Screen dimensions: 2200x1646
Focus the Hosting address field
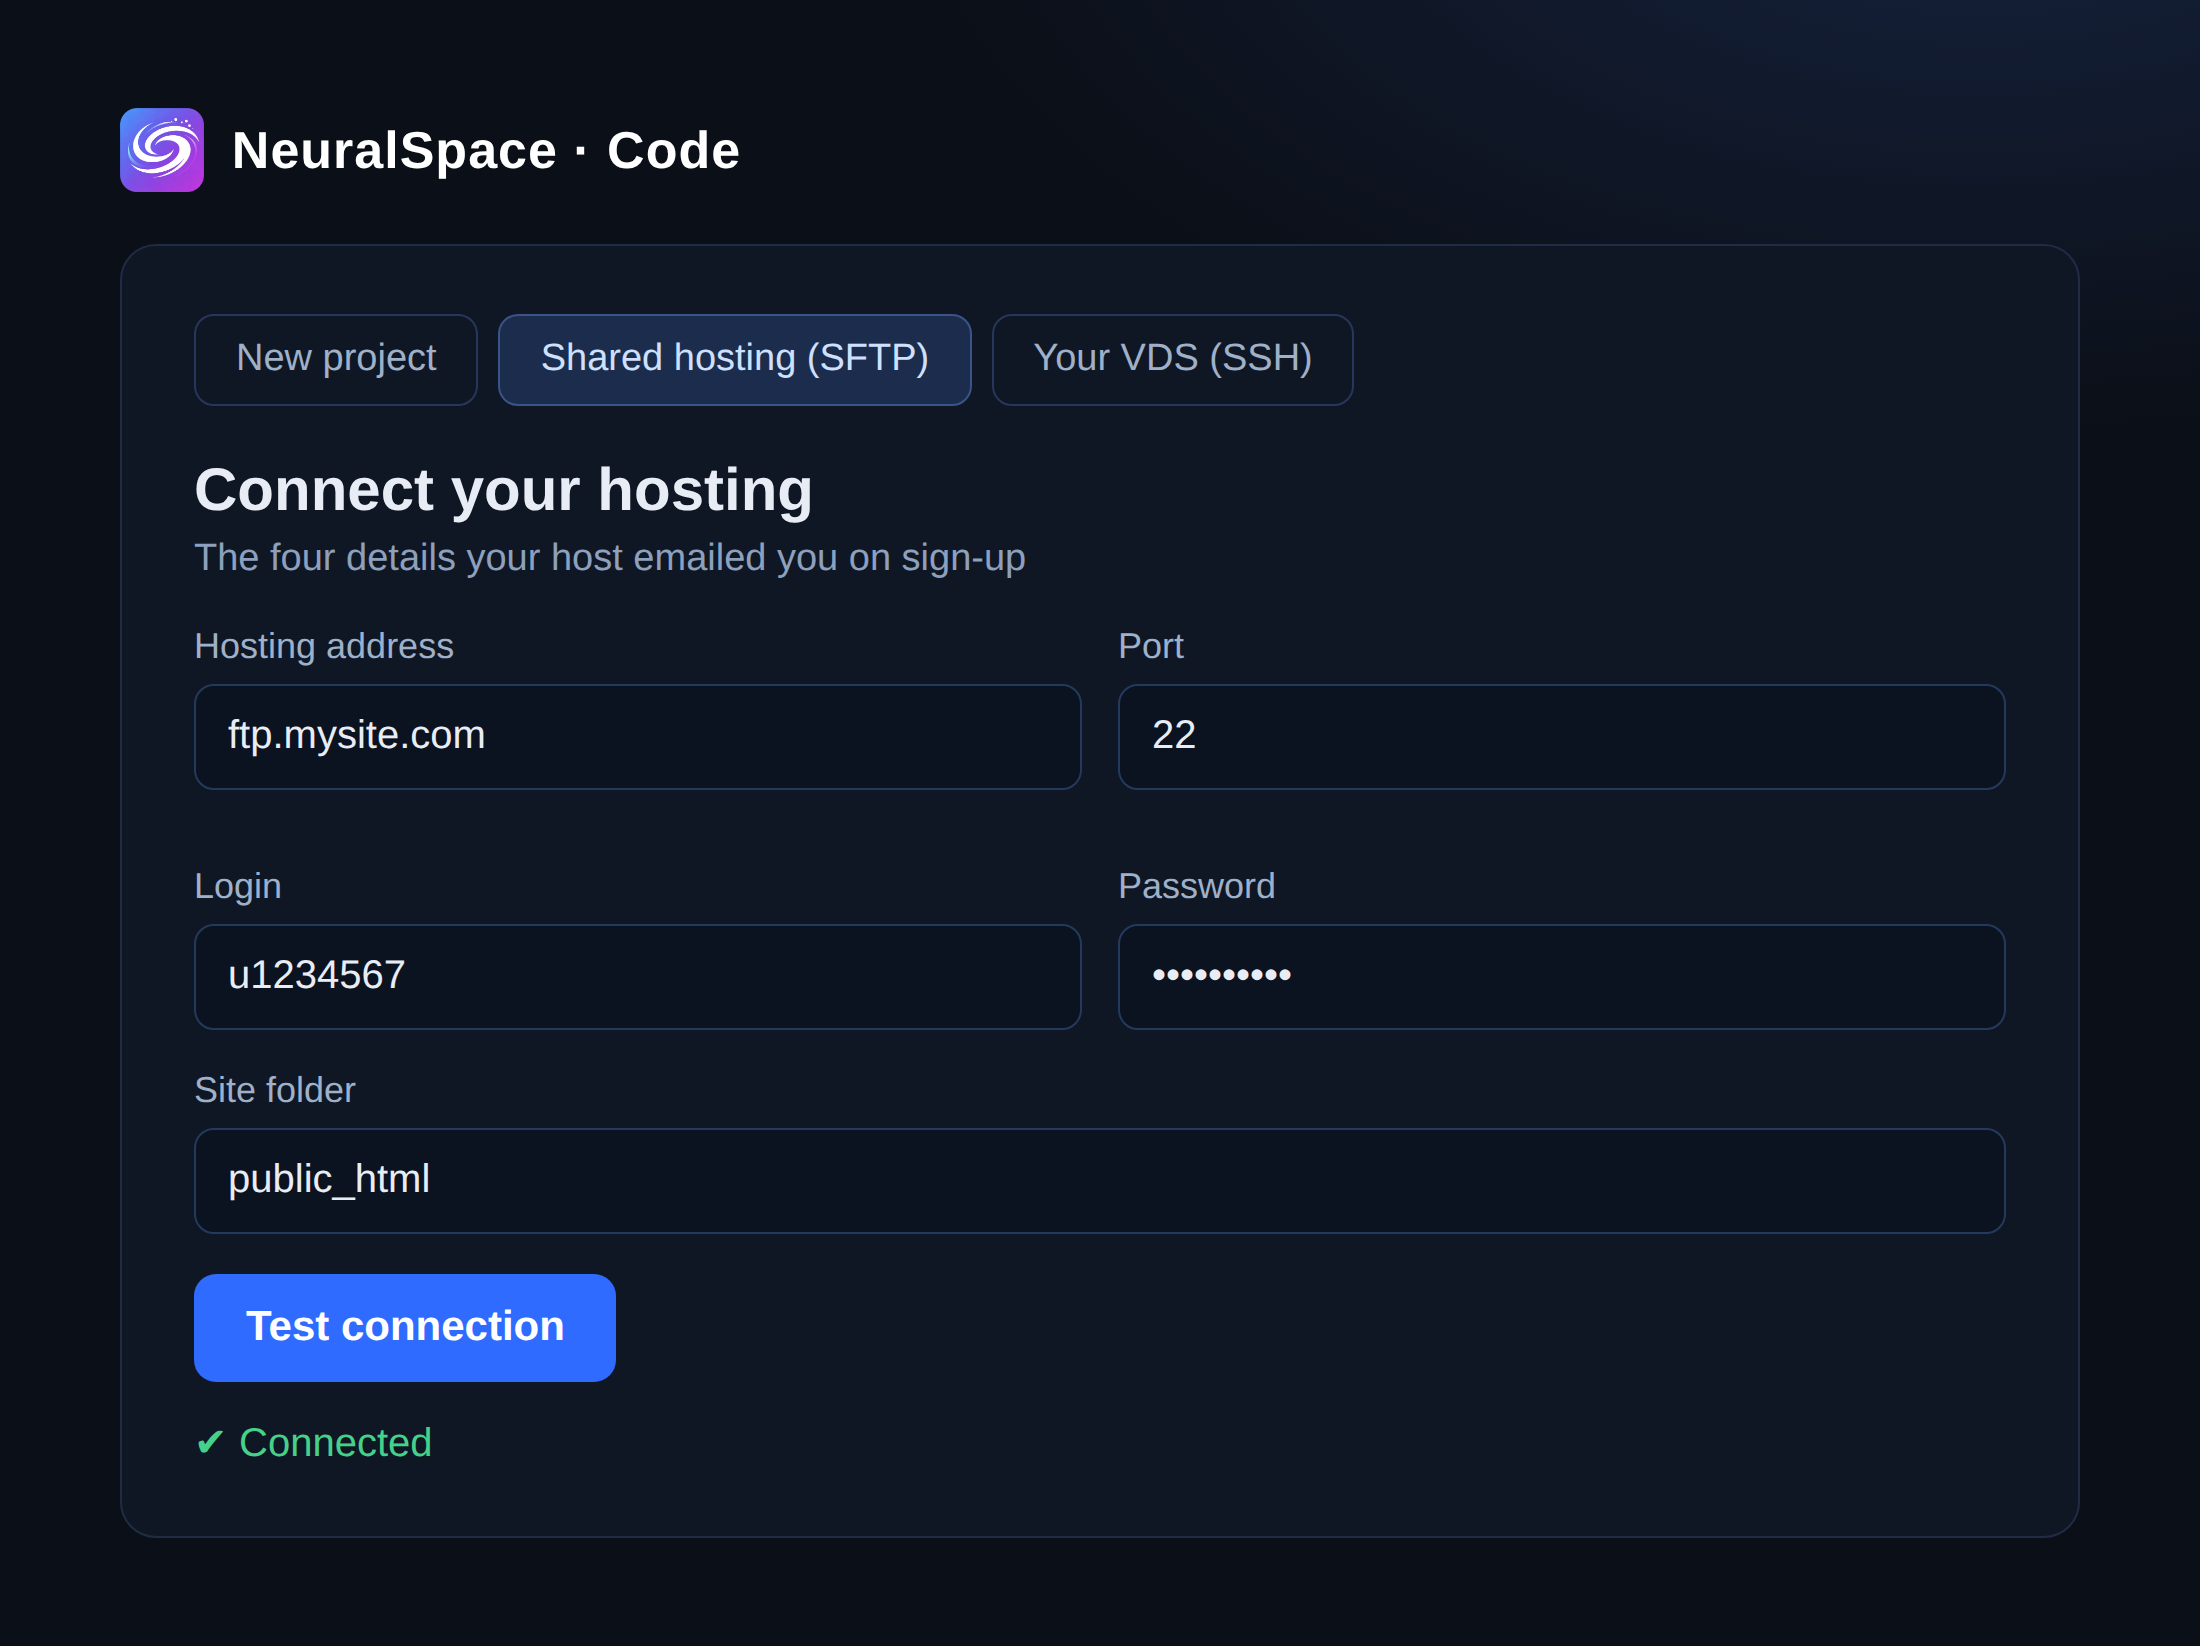(638, 737)
